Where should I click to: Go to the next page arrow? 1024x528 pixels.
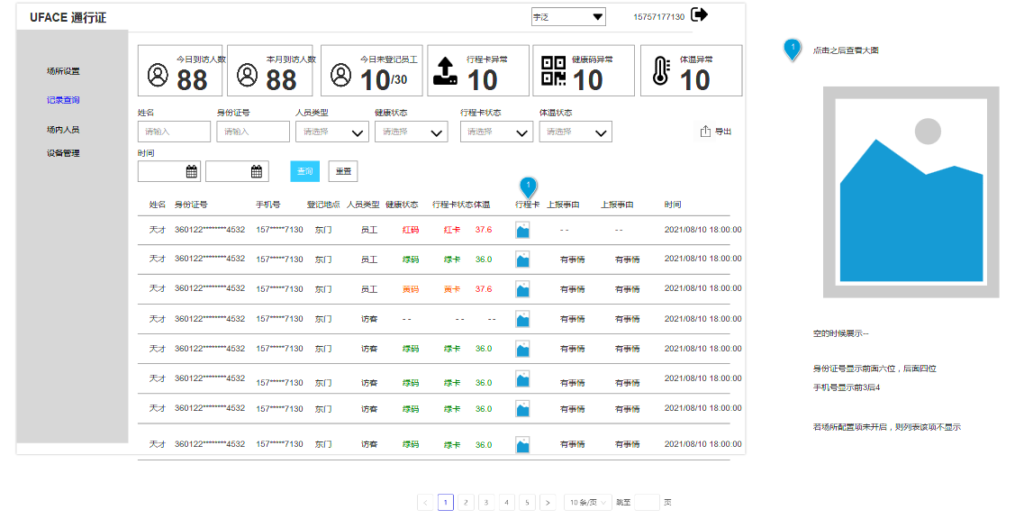(548, 503)
